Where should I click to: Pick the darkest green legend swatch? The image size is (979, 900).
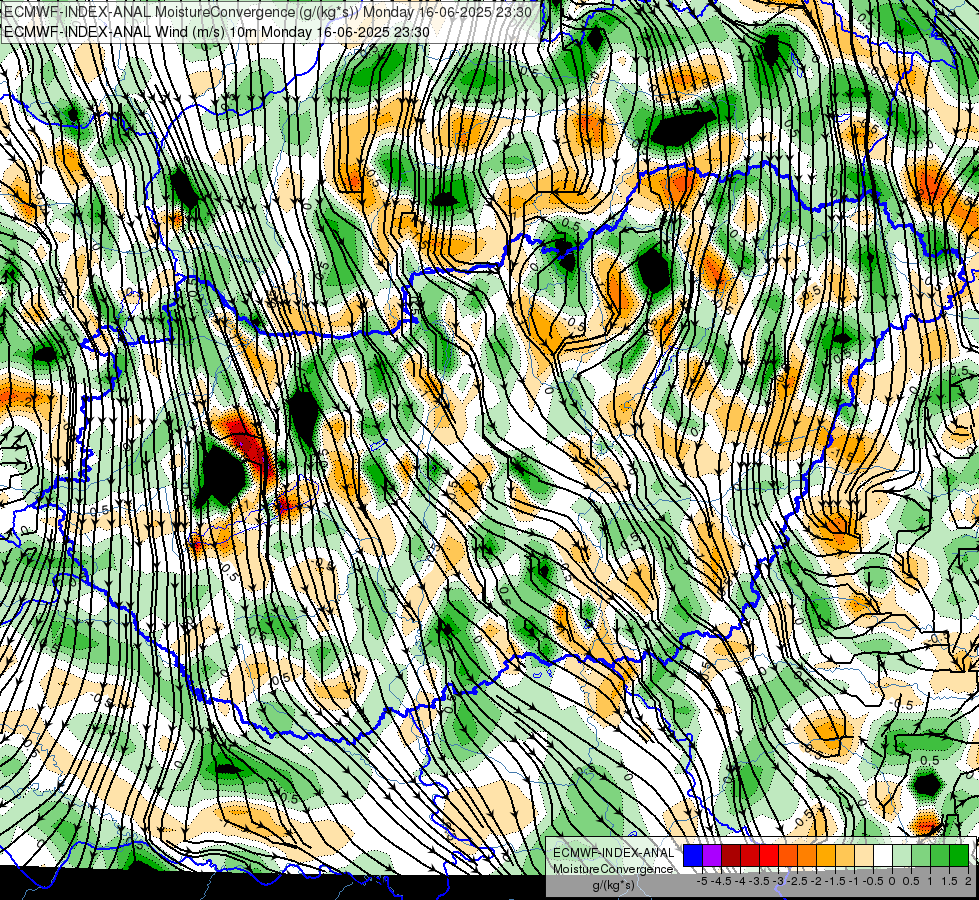959,856
